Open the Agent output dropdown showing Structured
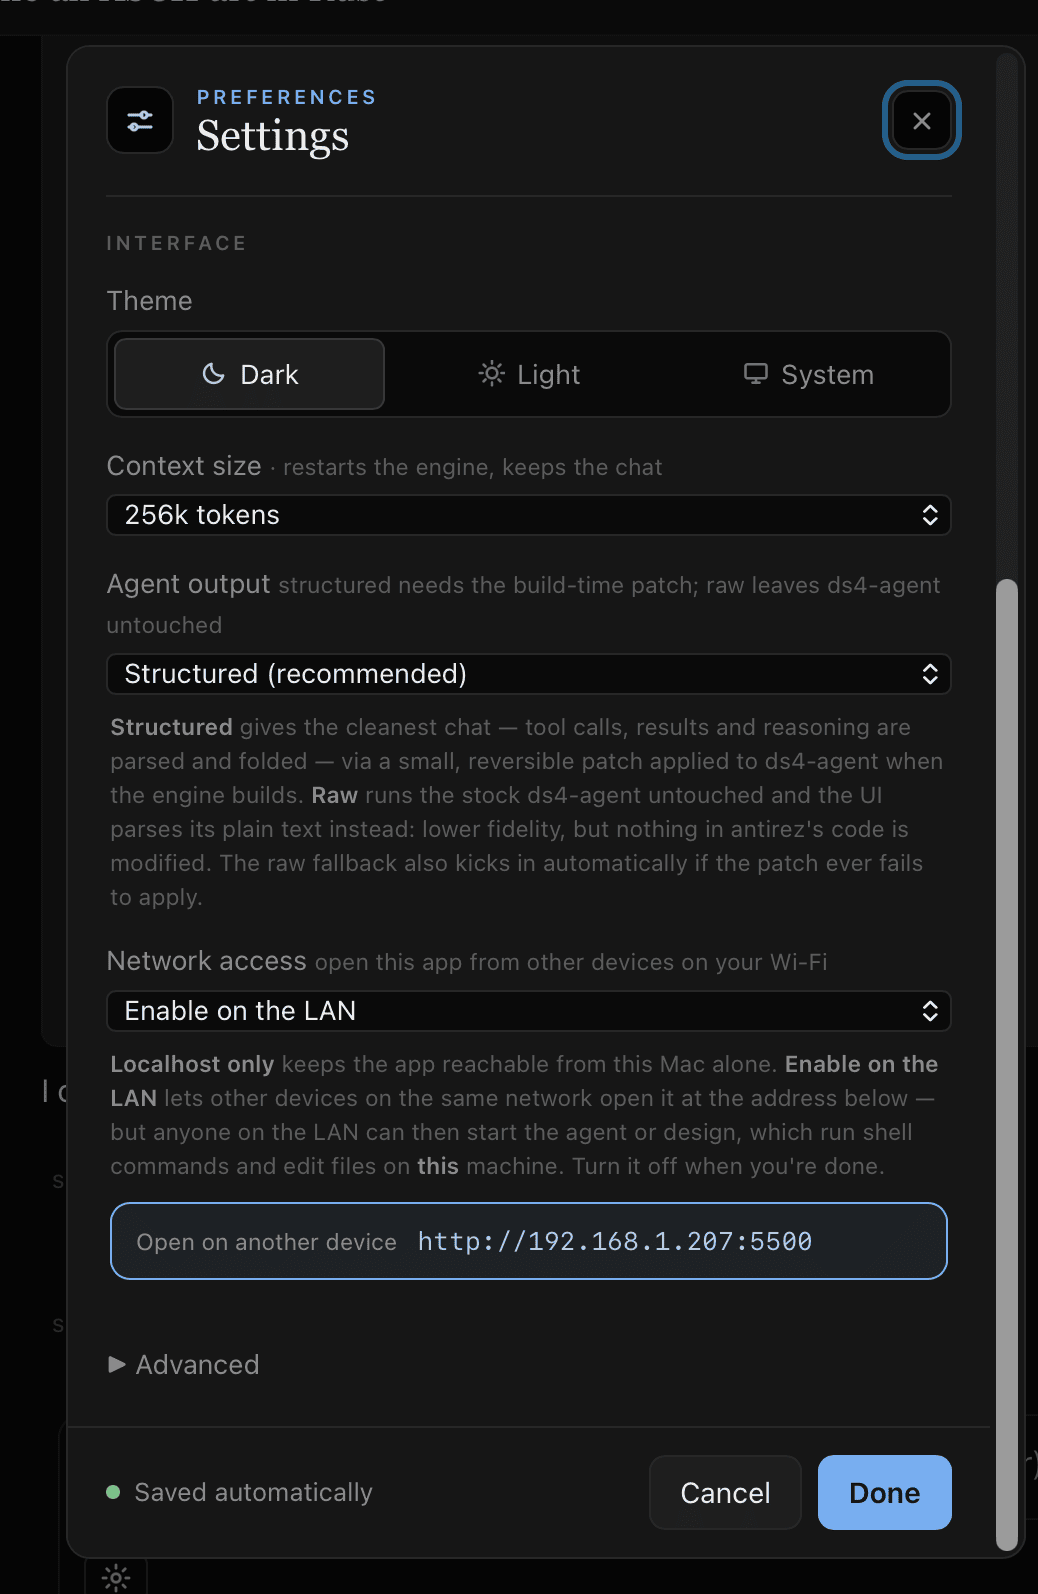Screen dimensions: 1038x1594 [x=528, y=674]
